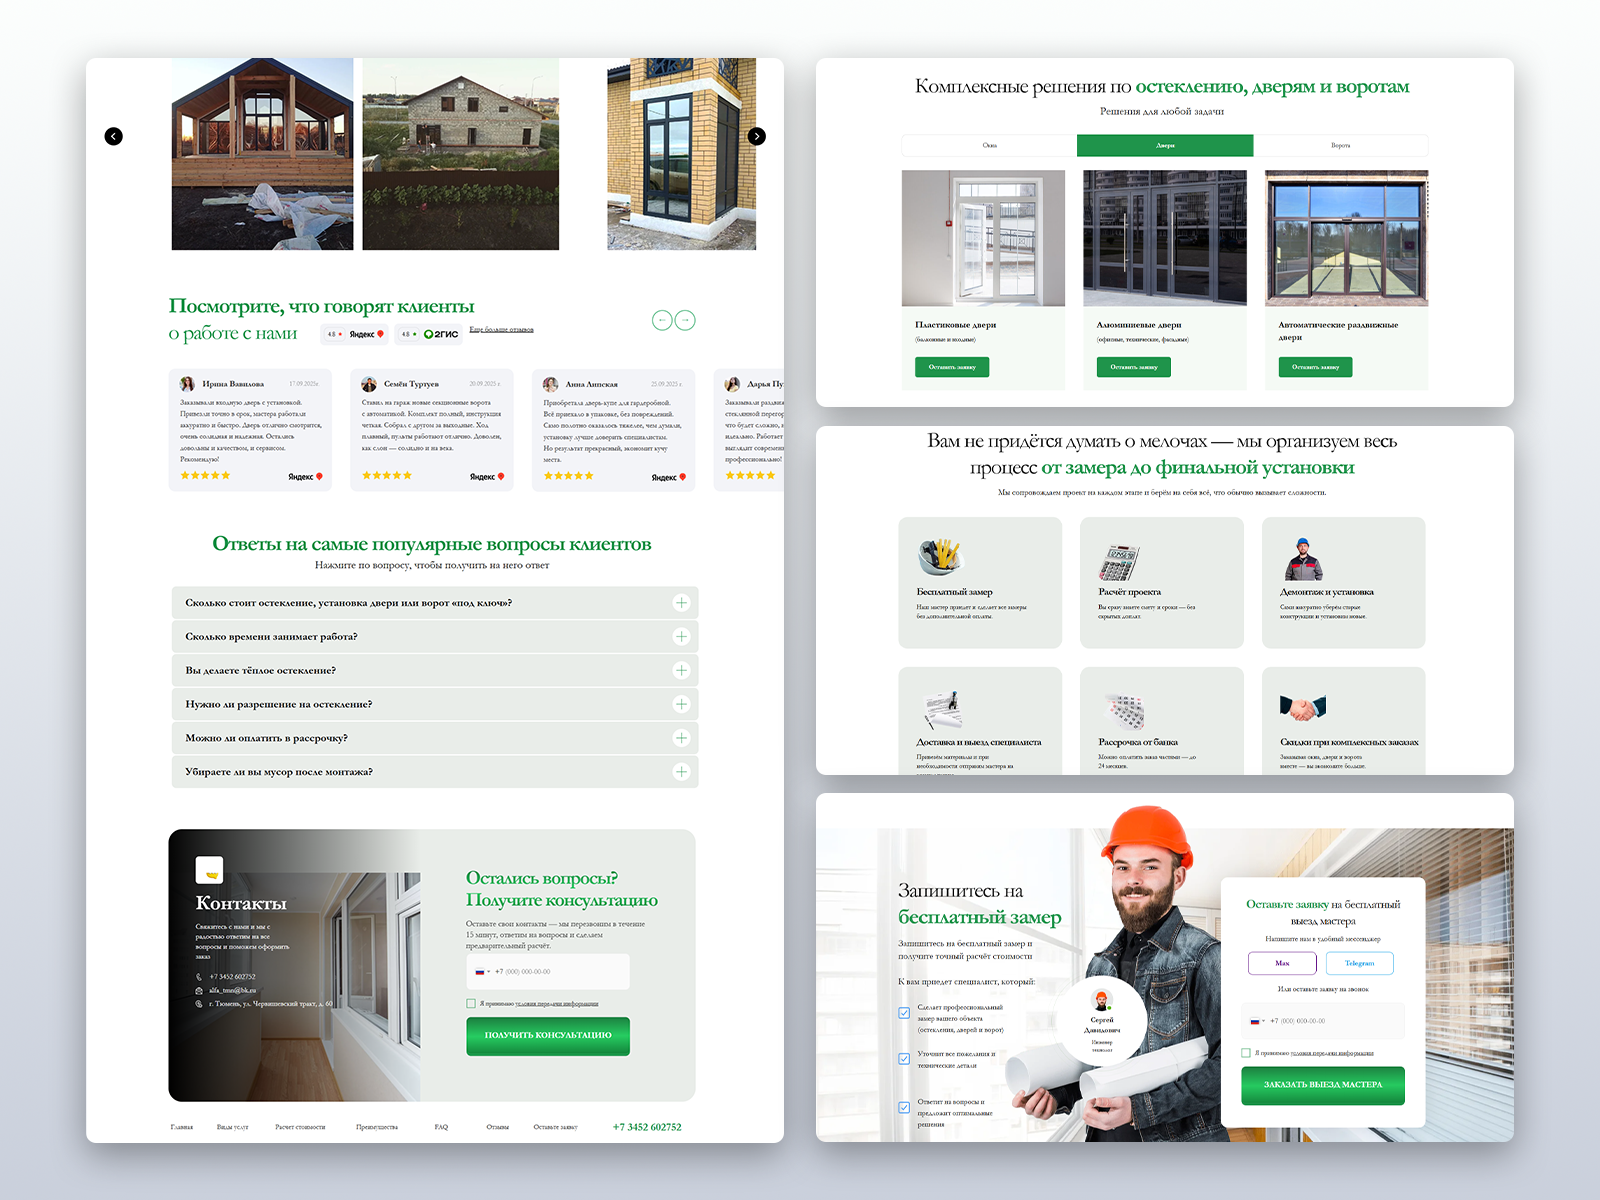Screen dimensions: 1600x1200
Task: Expand the question Нужно ли разрешение на остекление
Action: coord(435,704)
